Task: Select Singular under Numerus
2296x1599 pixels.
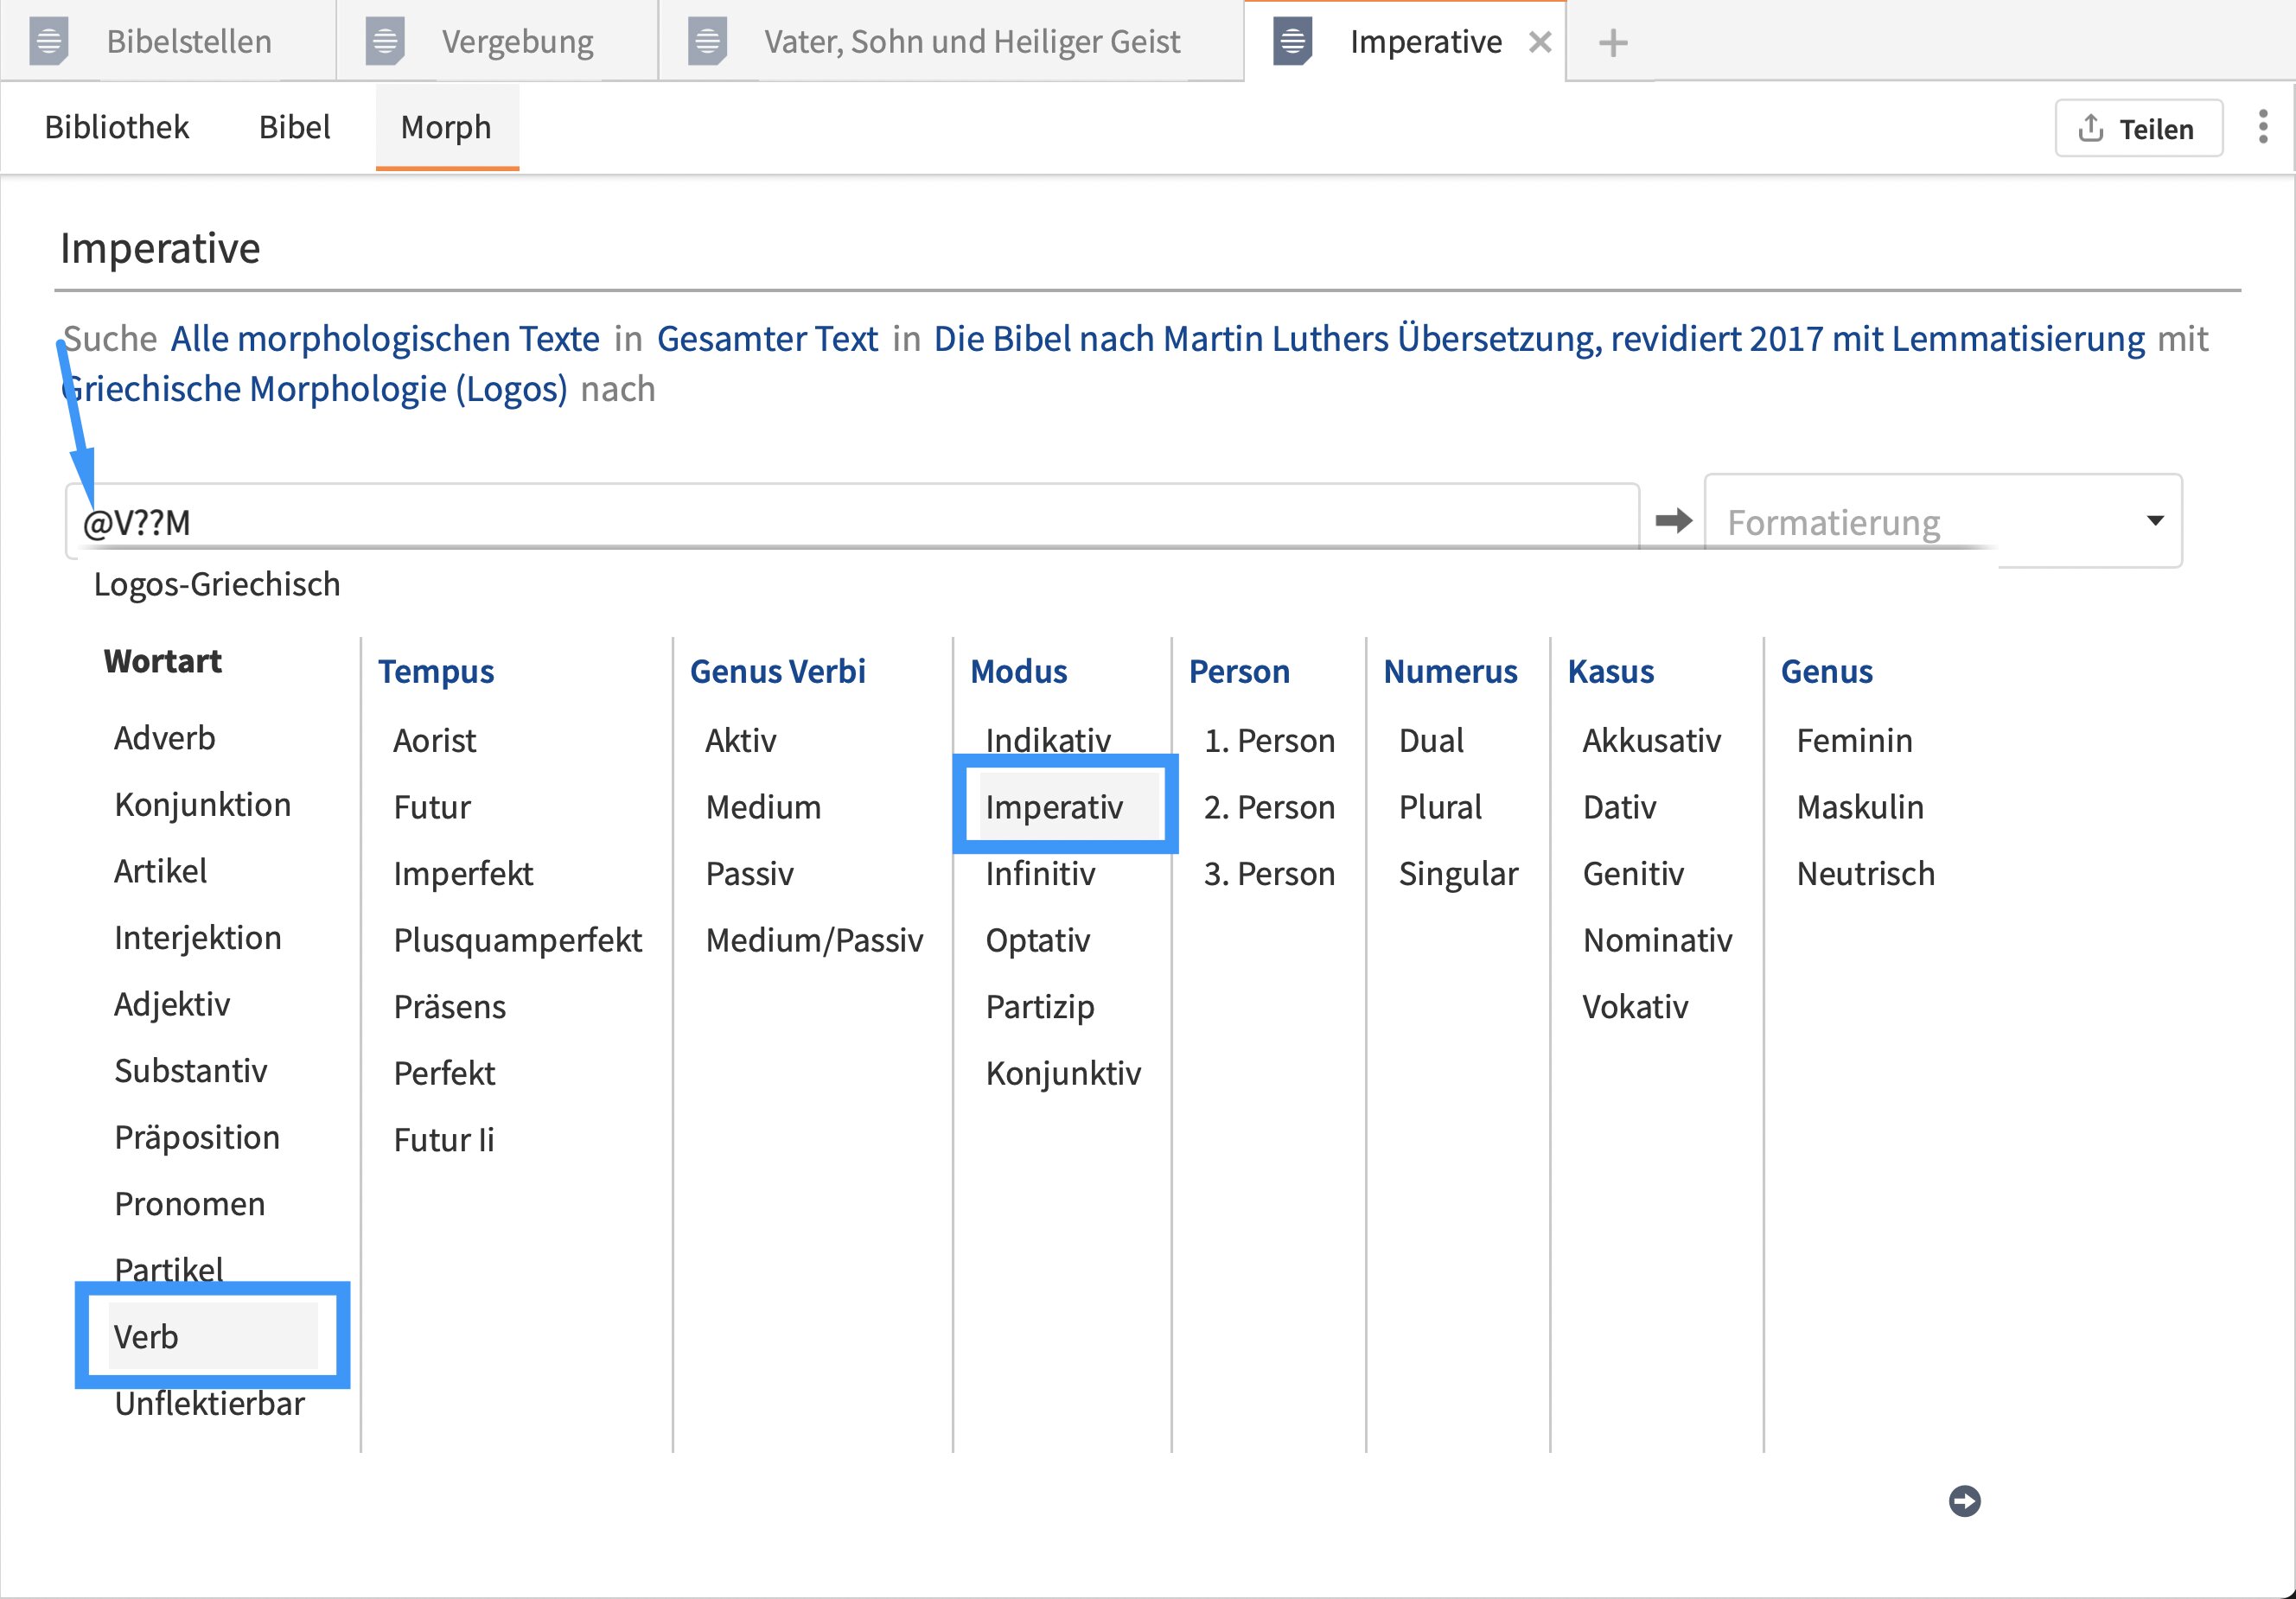Action: (x=1459, y=873)
